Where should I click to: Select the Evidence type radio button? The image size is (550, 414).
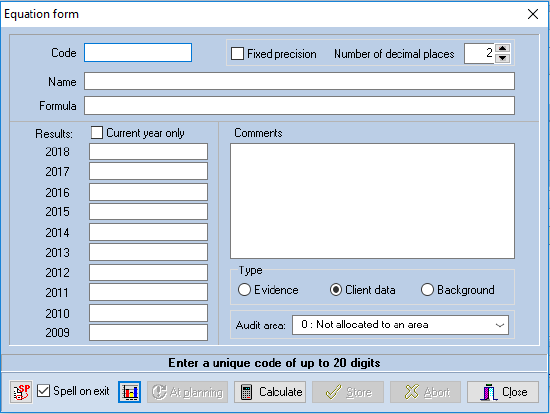coord(244,290)
